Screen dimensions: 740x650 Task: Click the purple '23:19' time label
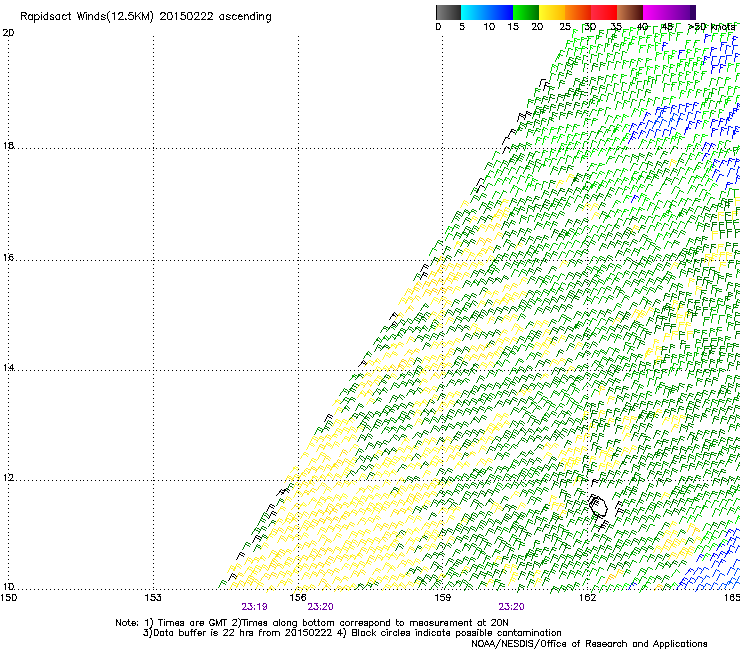pyautogui.click(x=254, y=607)
